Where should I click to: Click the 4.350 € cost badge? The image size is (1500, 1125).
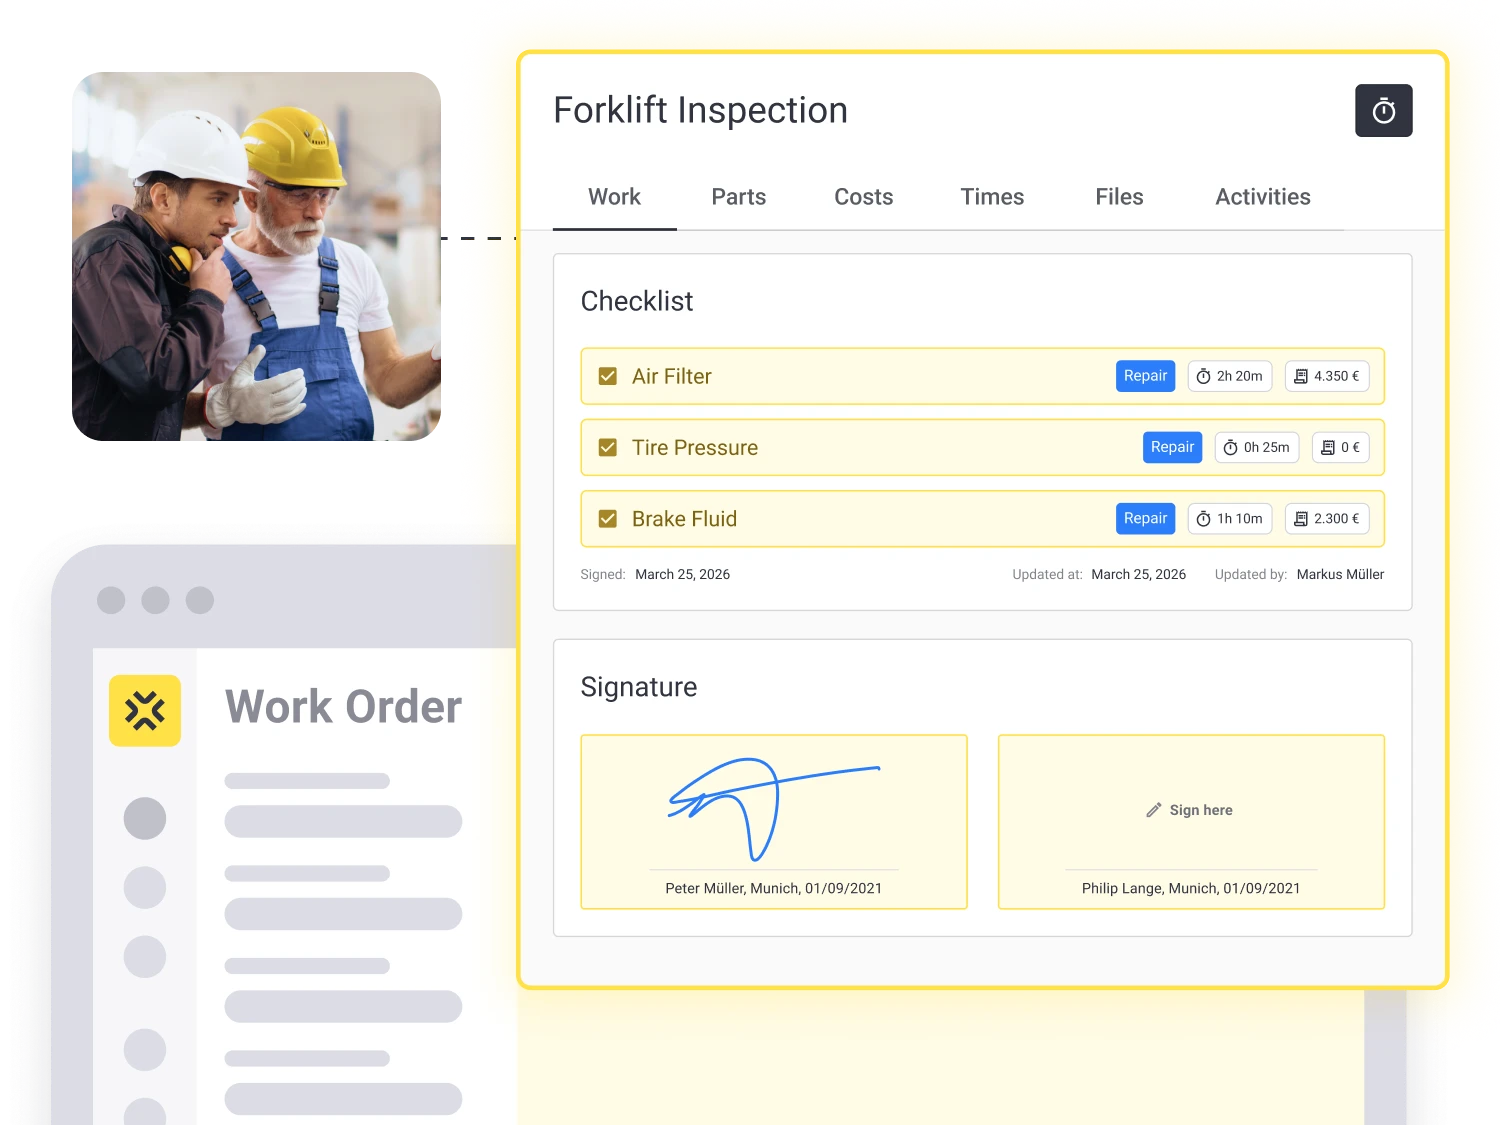coord(1327,376)
